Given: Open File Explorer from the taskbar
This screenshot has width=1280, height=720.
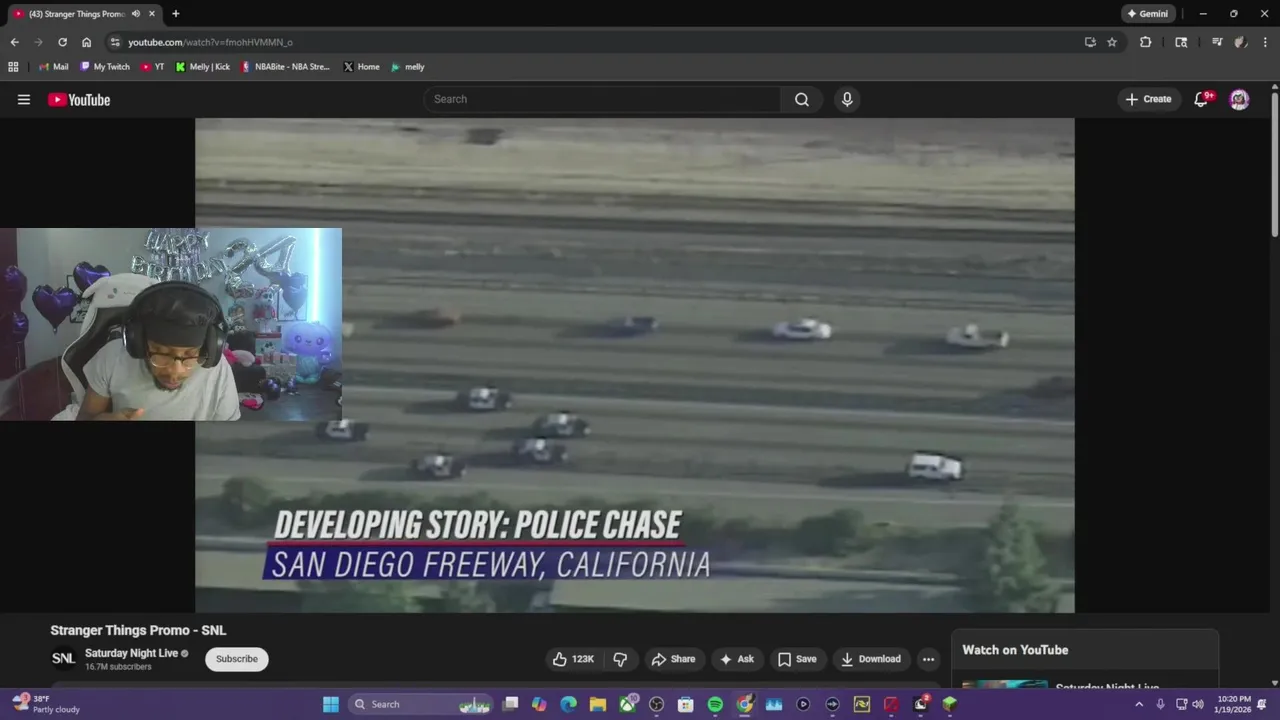Looking at the screenshot, I should pos(598,704).
